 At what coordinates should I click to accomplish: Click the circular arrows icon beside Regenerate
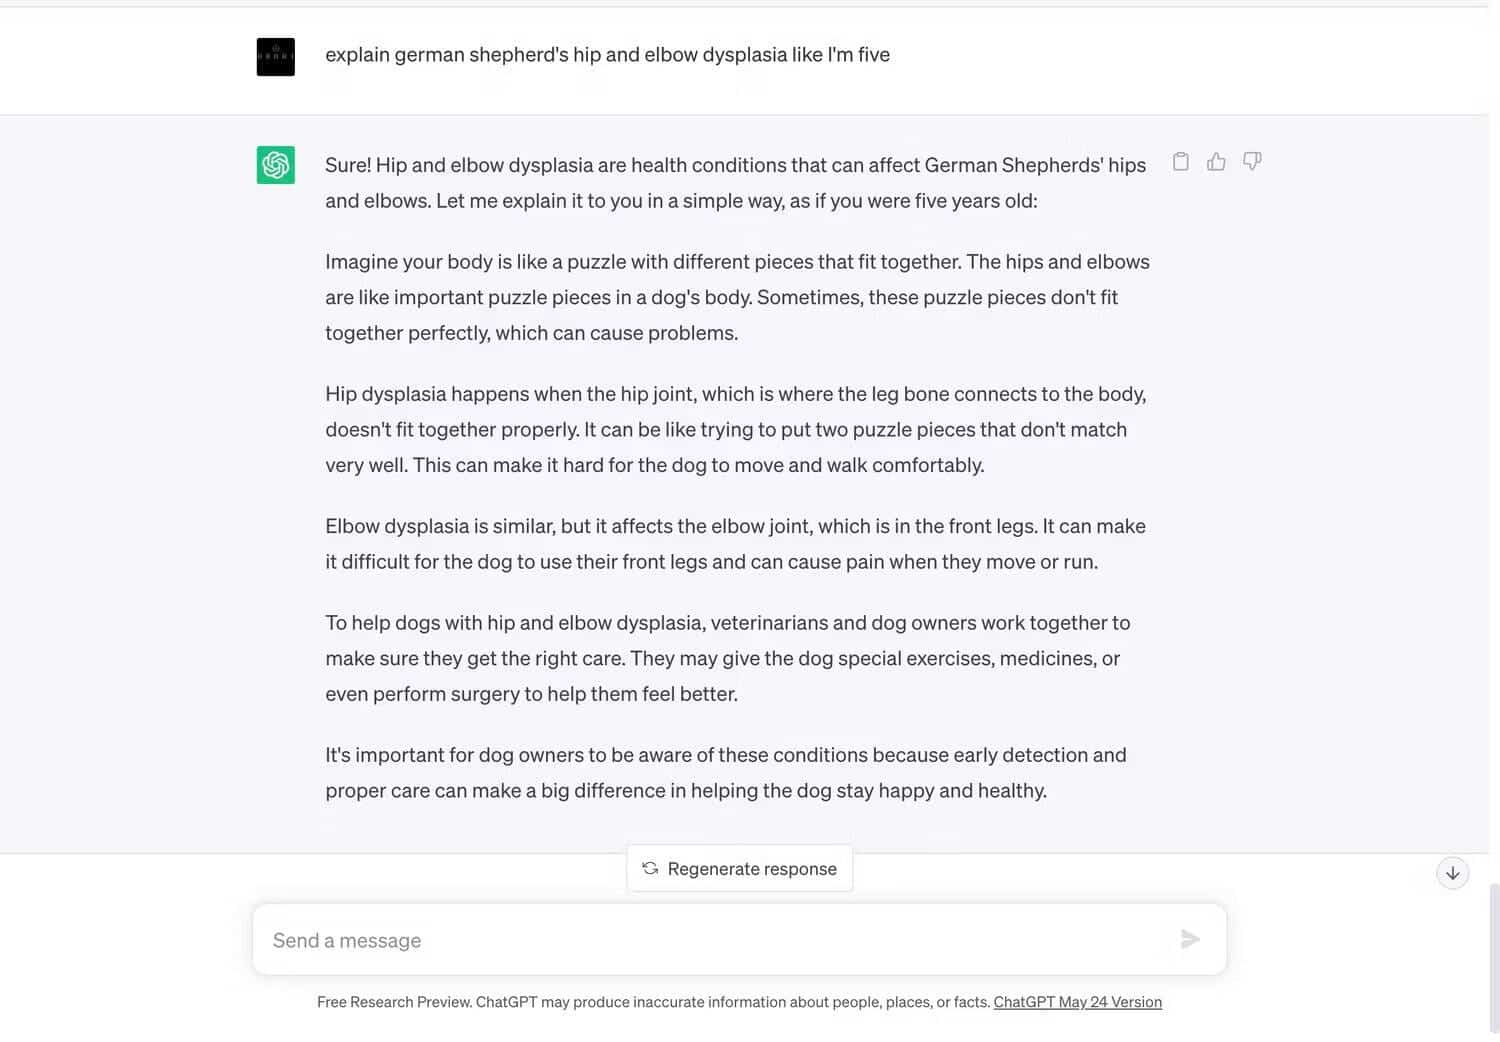650,868
